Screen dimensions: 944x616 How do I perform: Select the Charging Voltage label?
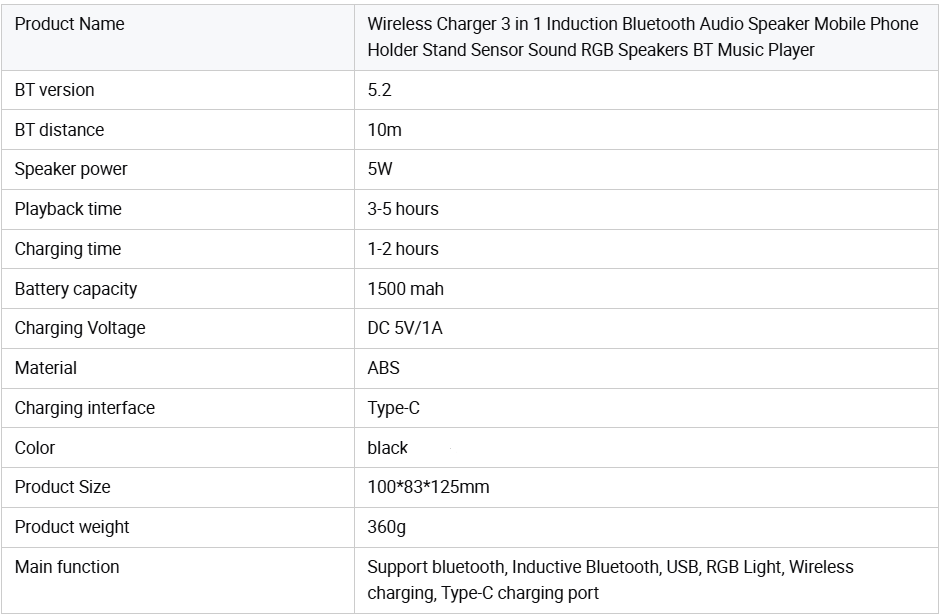[80, 328]
